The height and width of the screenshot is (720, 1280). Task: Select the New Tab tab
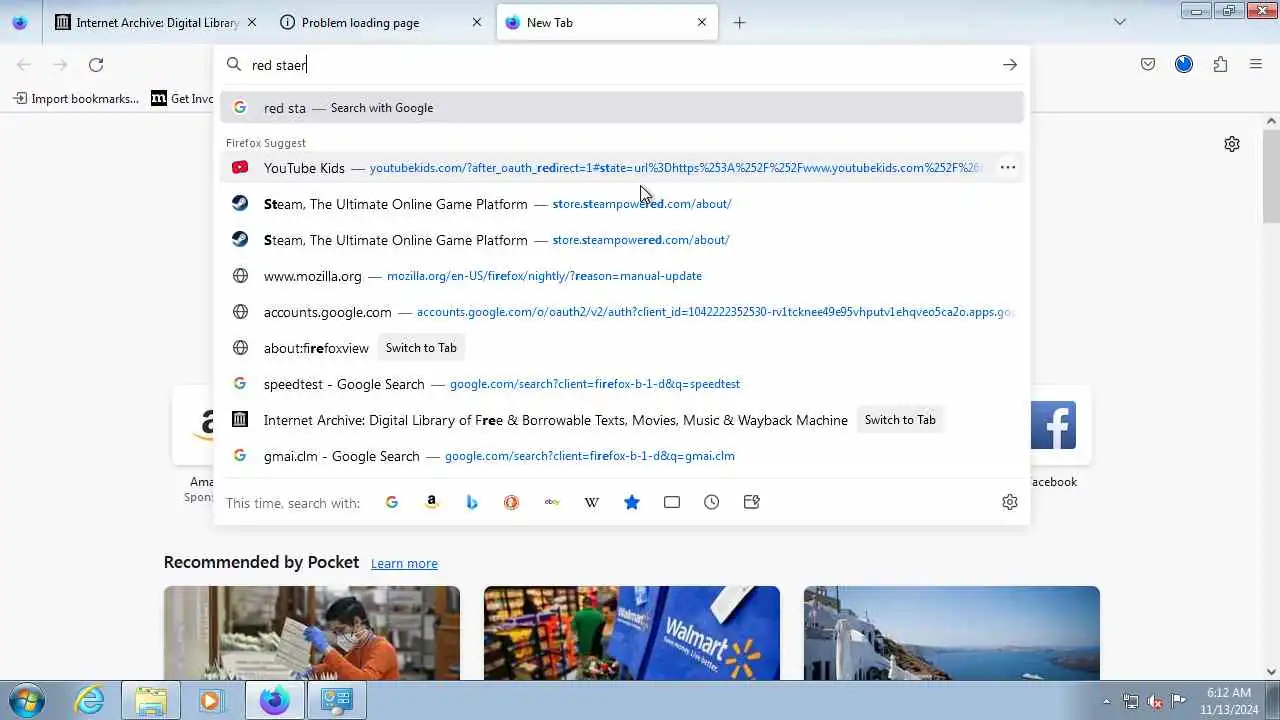607,22
